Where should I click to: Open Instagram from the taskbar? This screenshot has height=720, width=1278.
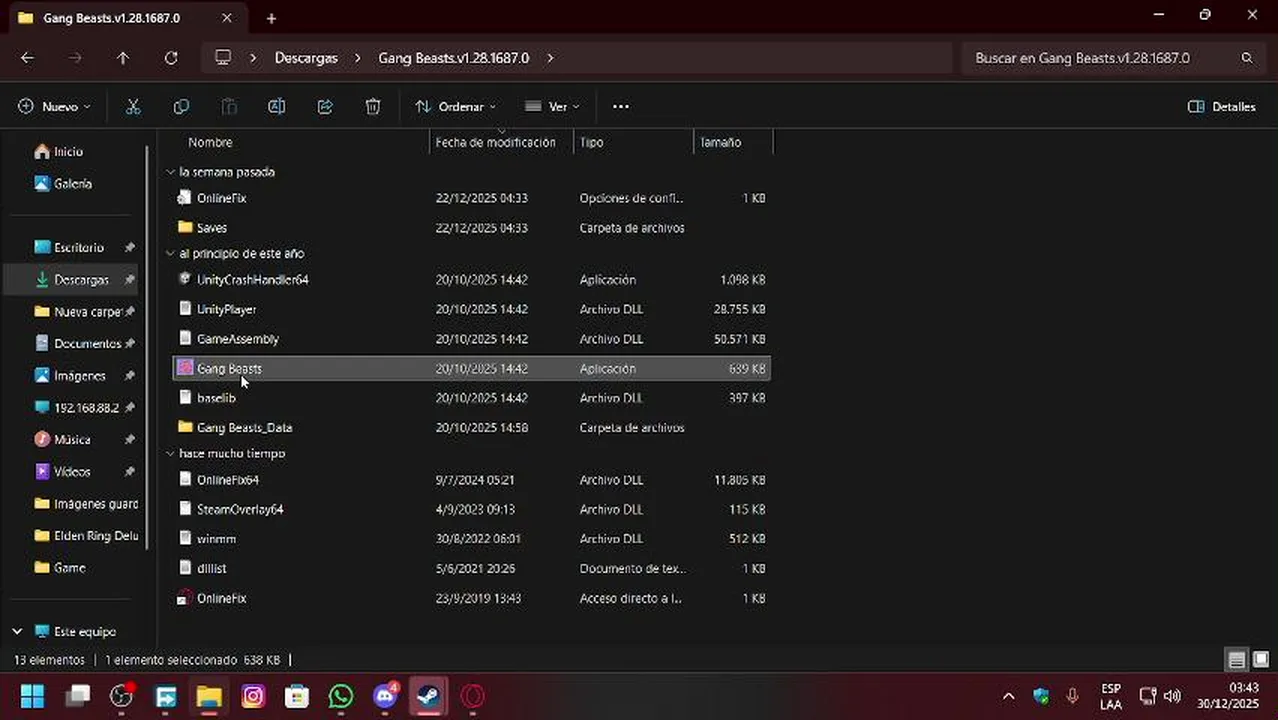pos(253,696)
